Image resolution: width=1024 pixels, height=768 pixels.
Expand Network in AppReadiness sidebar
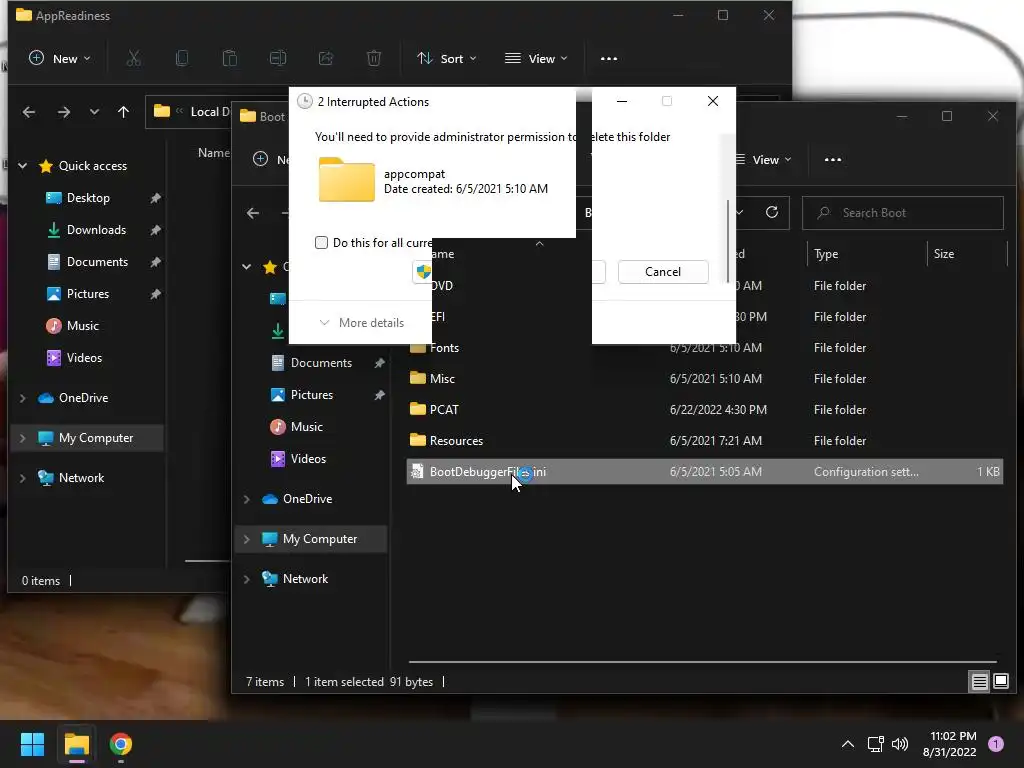coord(23,478)
